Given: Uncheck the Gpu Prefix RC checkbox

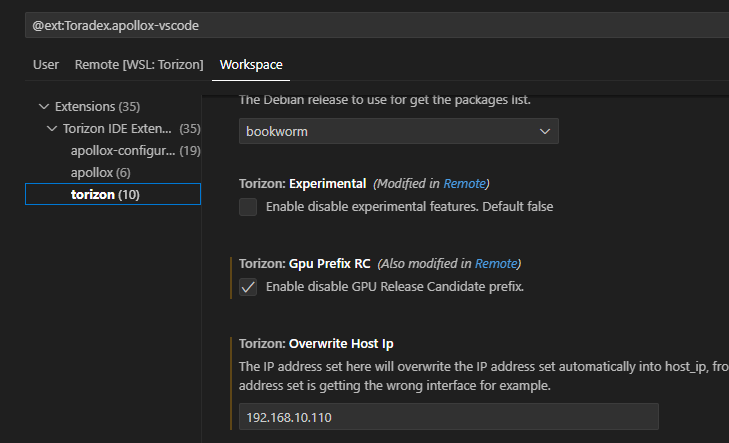Looking at the screenshot, I should coord(248,287).
